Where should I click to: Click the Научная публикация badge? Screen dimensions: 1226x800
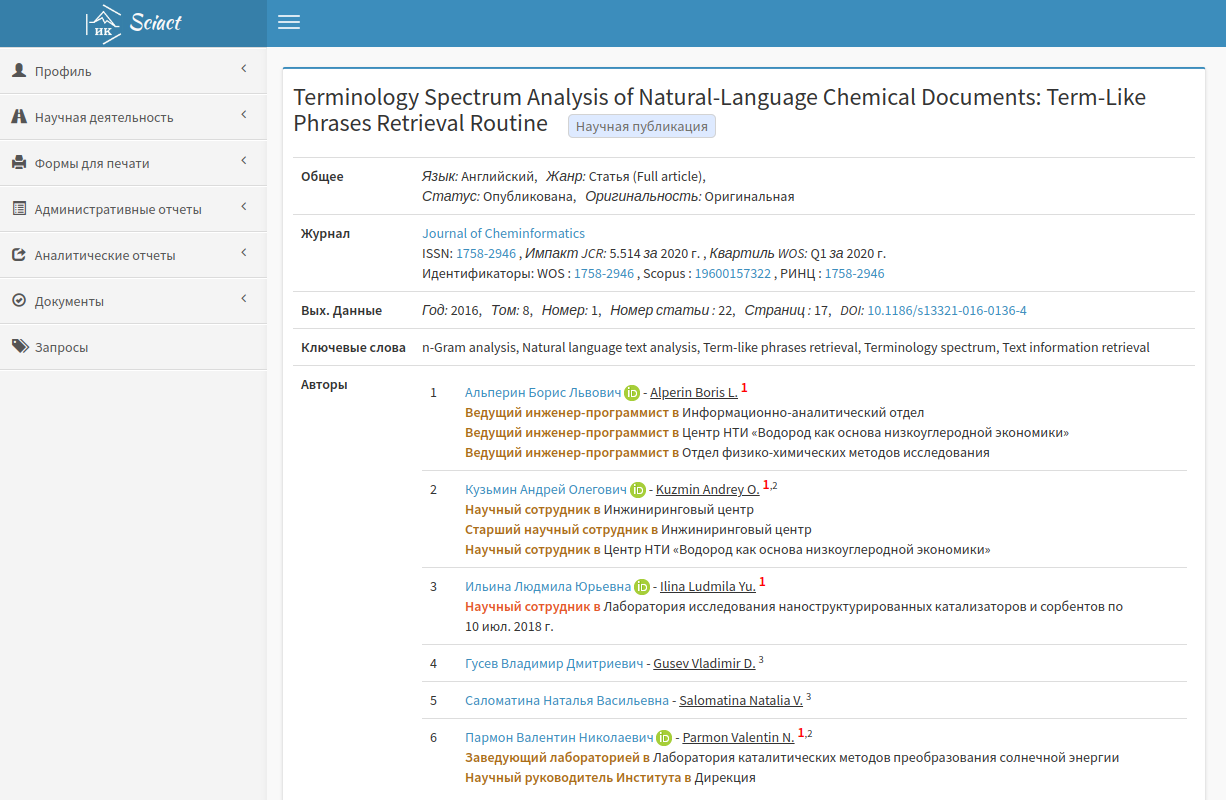point(641,126)
